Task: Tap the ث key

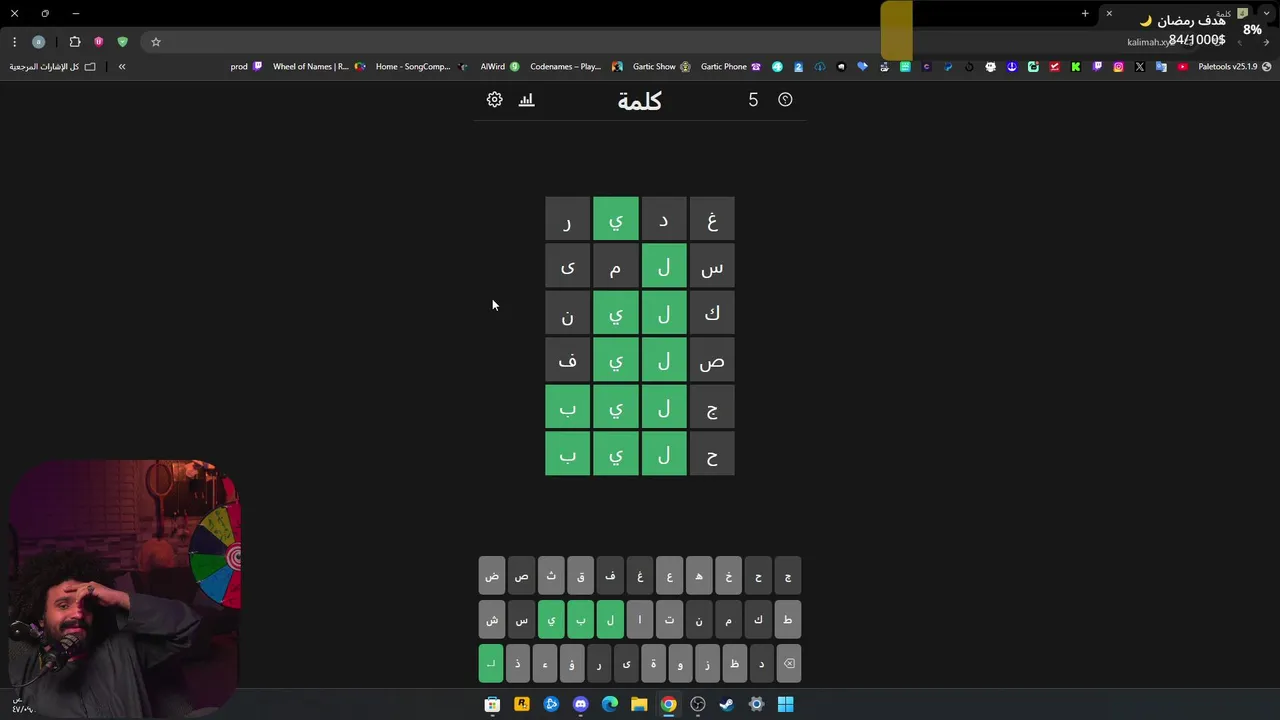Action: tap(551, 576)
